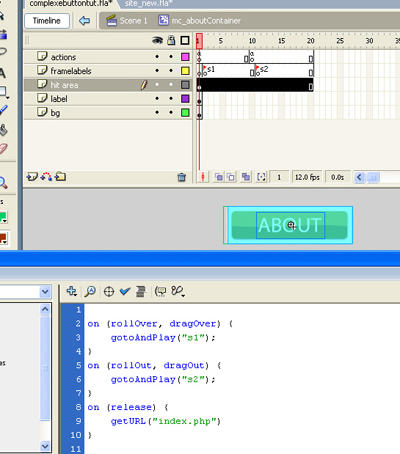
Task: Click green outline swatch of bg layer
Action: pyautogui.click(x=185, y=113)
